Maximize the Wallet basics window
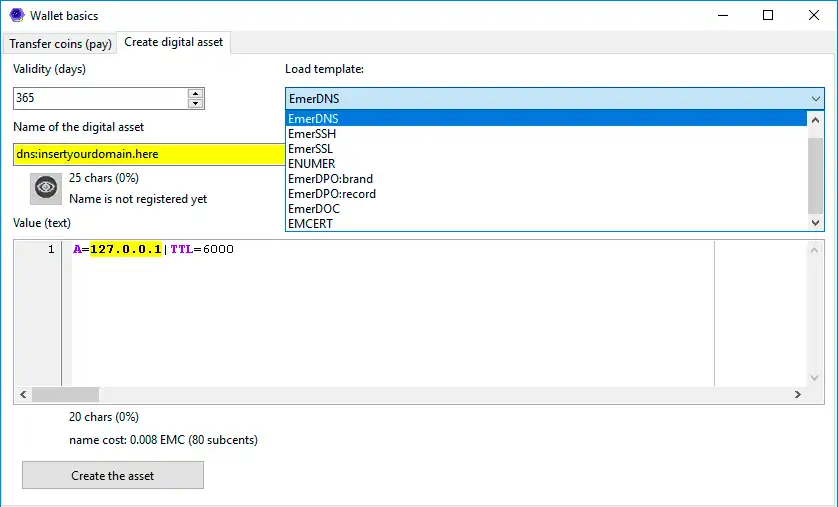This screenshot has height=507, width=838. click(768, 15)
